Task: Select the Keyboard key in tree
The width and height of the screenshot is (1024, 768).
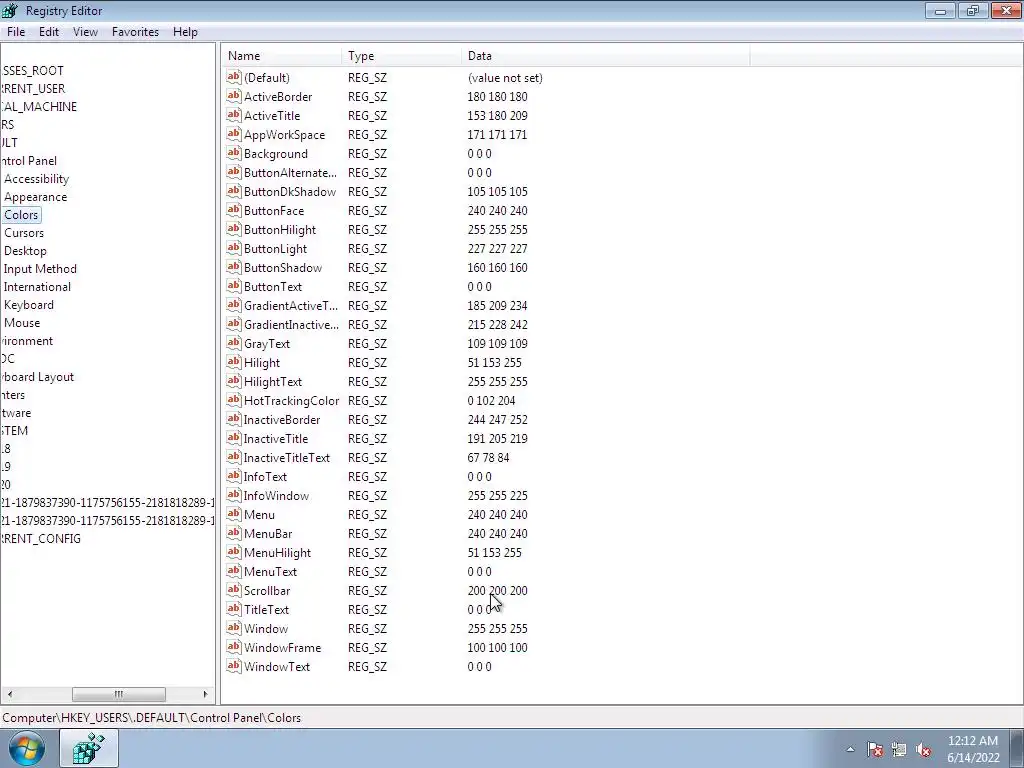Action: point(29,305)
